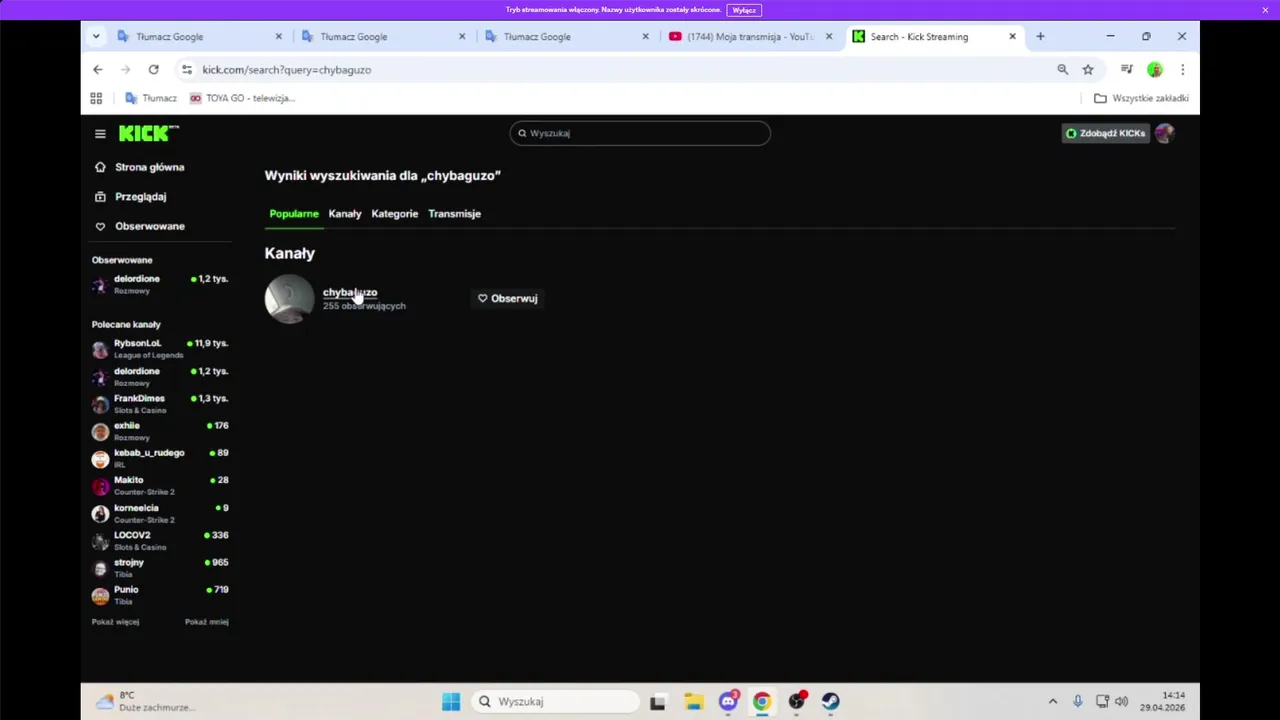Open the Chrome profile avatar
The width and height of the screenshot is (1280, 720).
(1155, 69)
